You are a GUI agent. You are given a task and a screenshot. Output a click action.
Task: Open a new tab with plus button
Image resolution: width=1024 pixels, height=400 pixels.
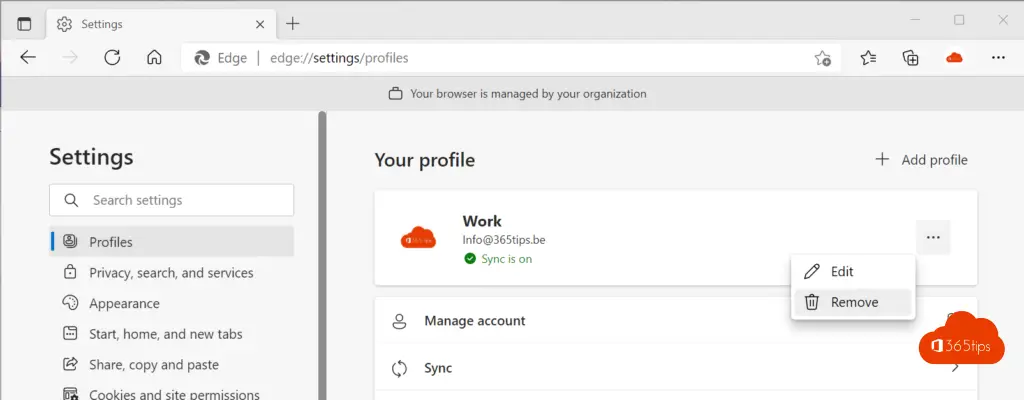293,24
